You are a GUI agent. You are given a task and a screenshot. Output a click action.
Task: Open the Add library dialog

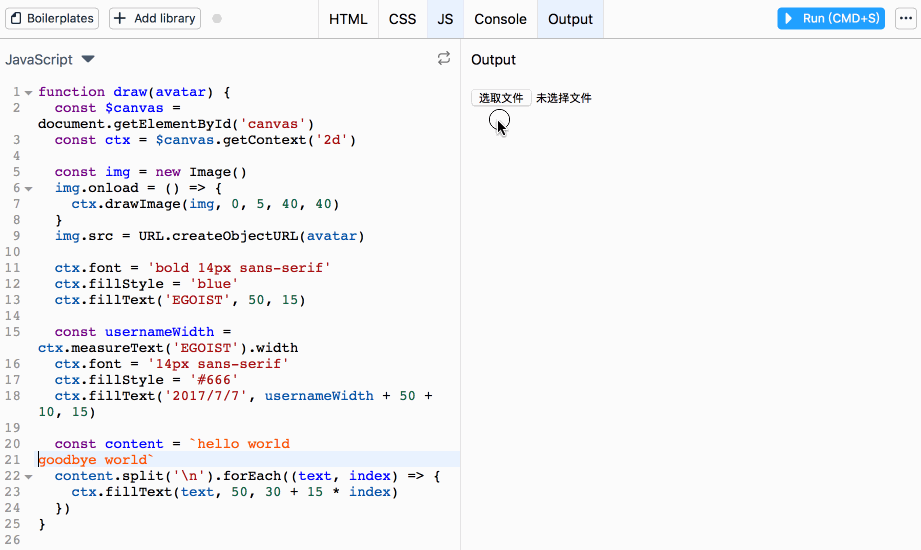[154, 19]
